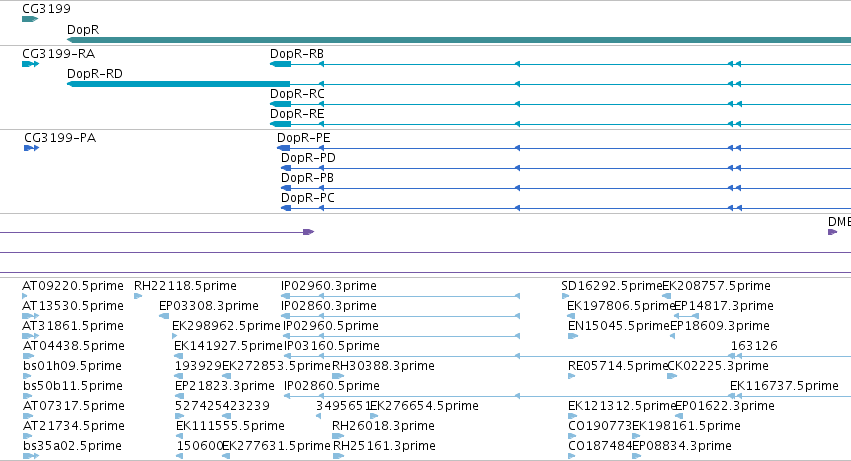
Task: Select the EK197806.5prime EST label
Action: pos(620,306)
